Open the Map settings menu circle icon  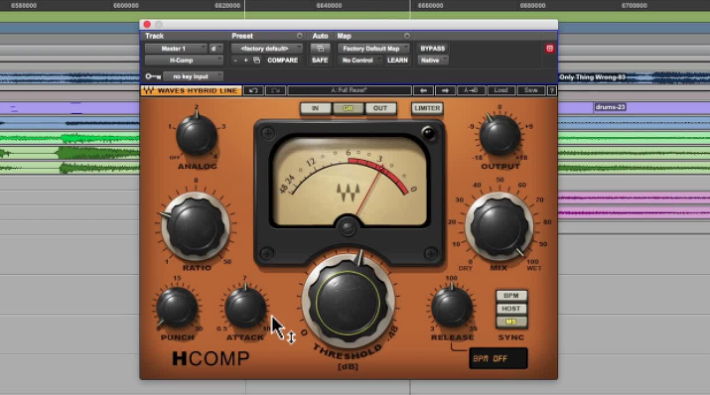pos(407,36)
